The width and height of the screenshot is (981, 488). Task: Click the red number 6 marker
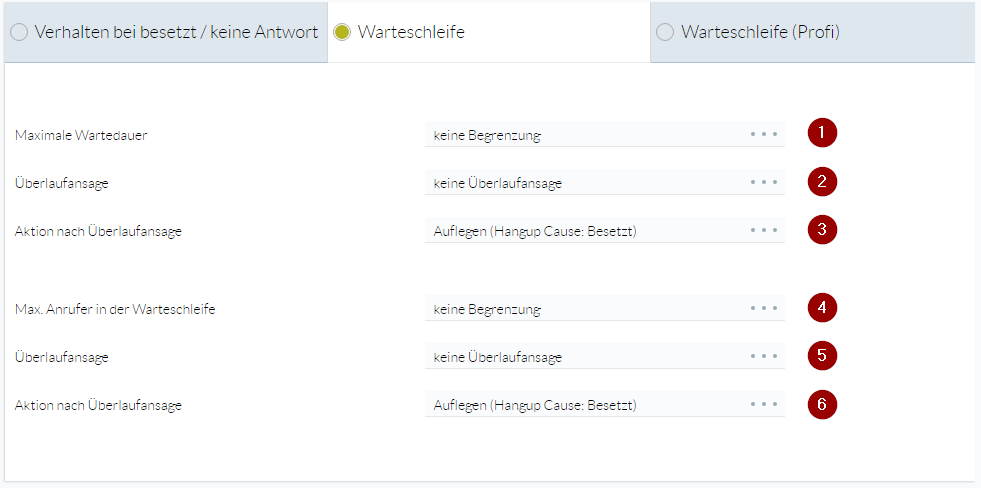pyautogui.click(x=822, y=404)
